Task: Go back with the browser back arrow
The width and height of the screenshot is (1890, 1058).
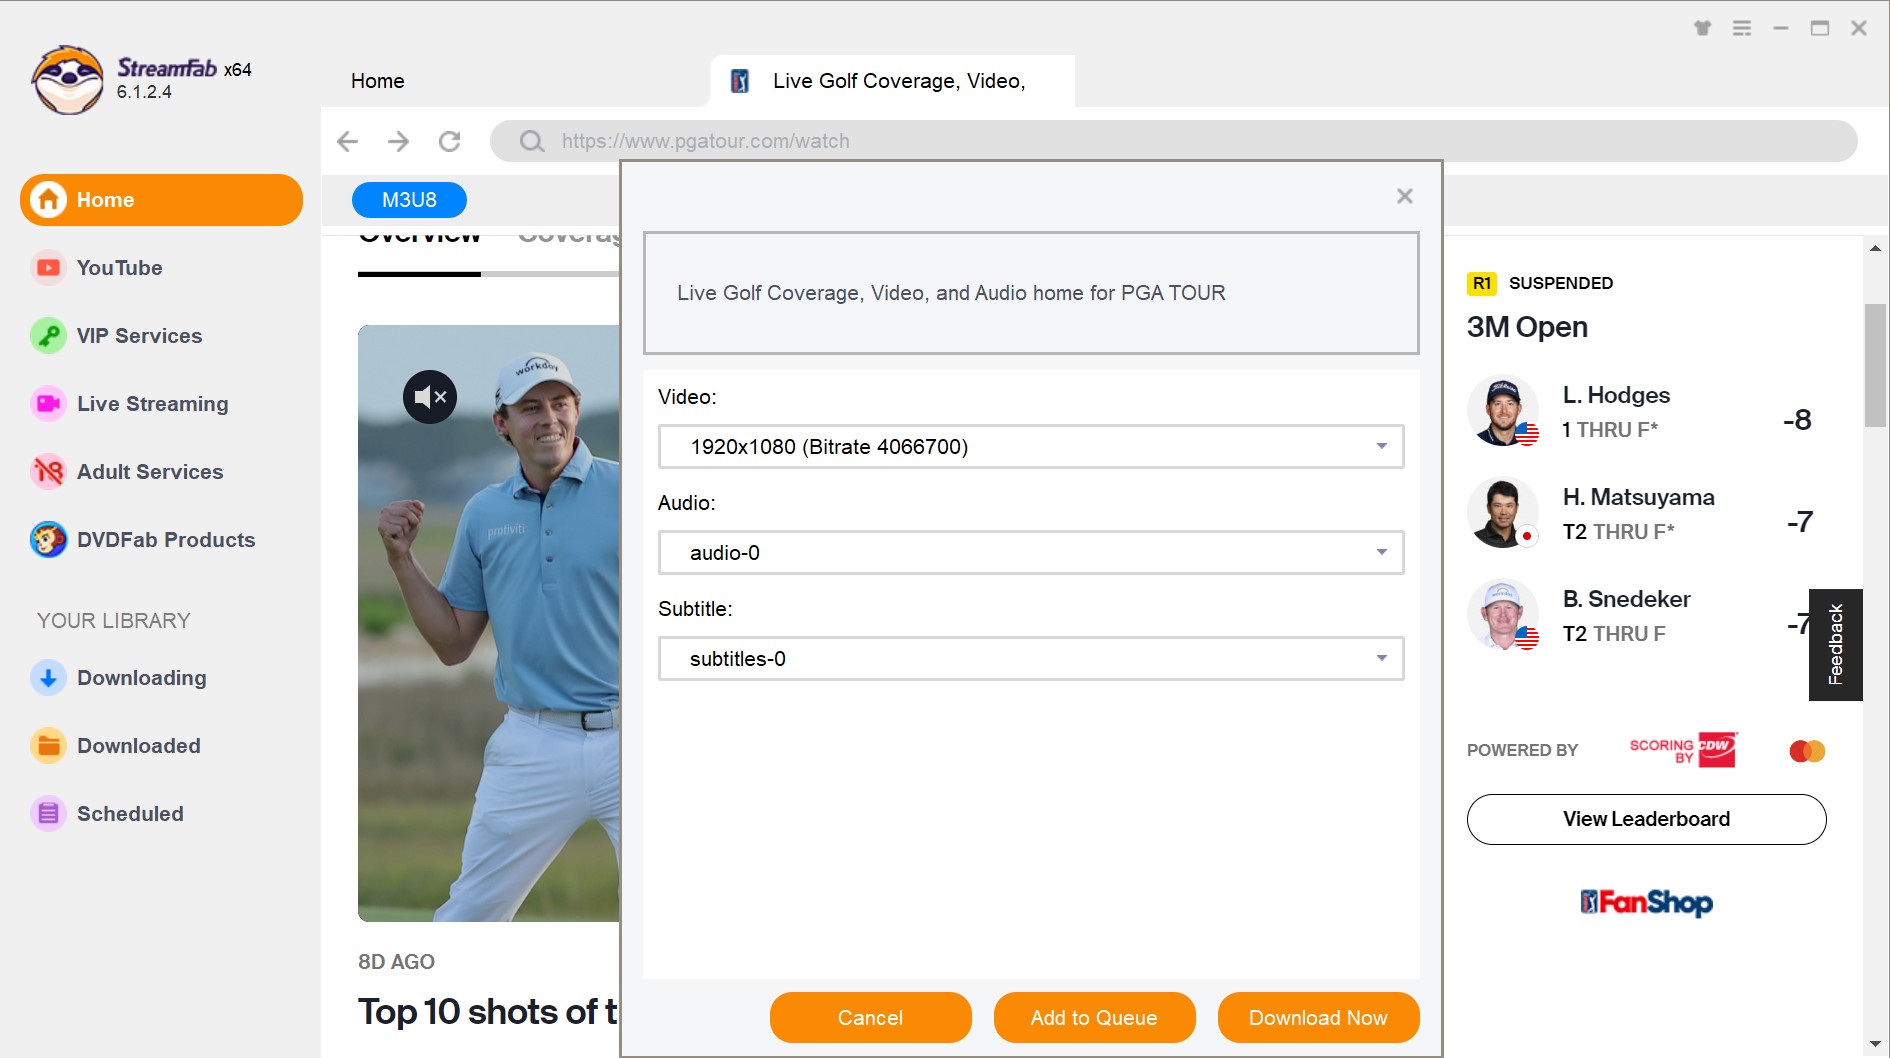Action: point(348,141)
